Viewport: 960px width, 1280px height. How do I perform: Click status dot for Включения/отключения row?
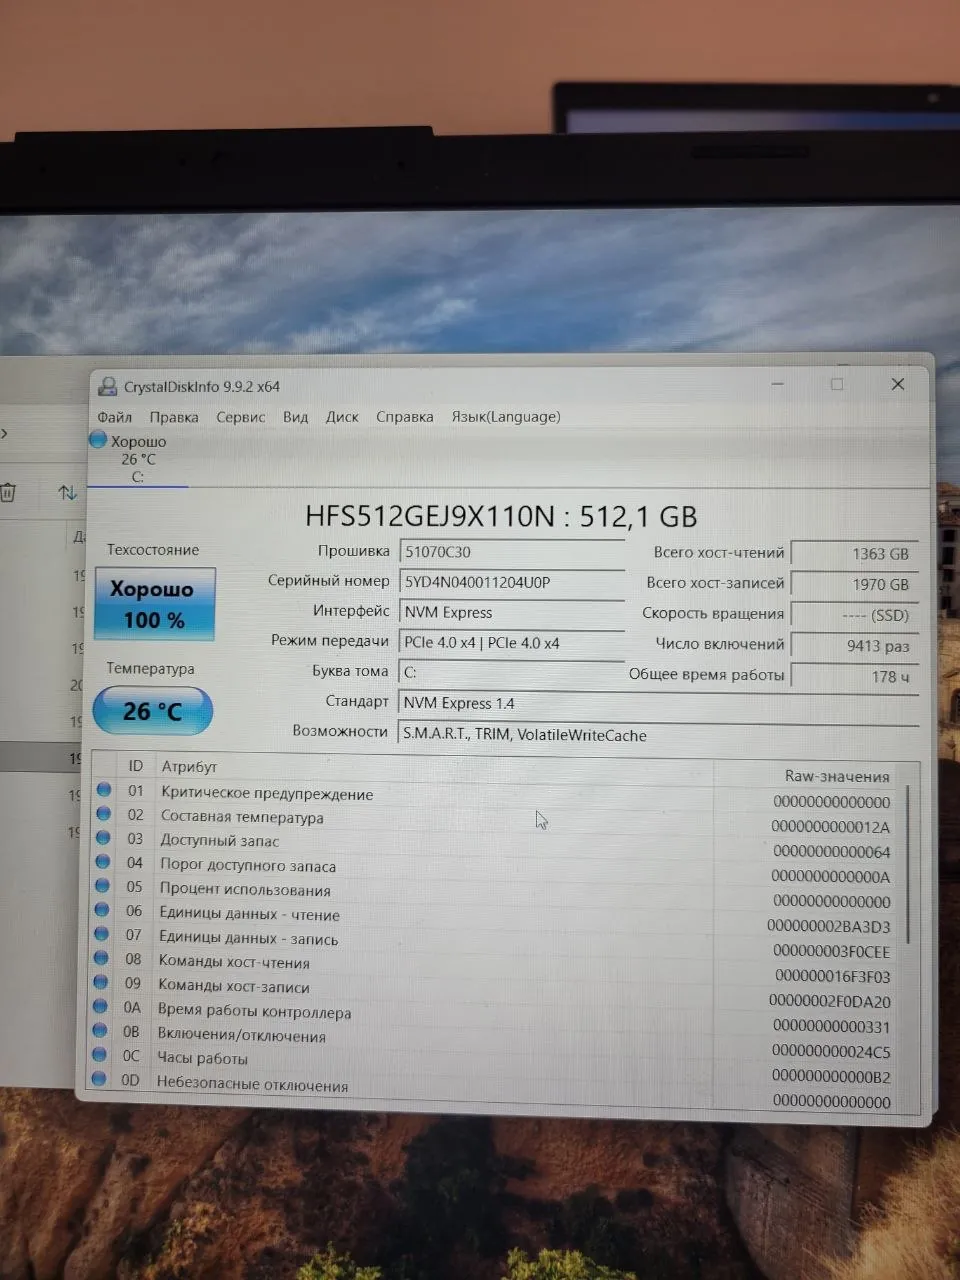click(x=99, y=1029)
